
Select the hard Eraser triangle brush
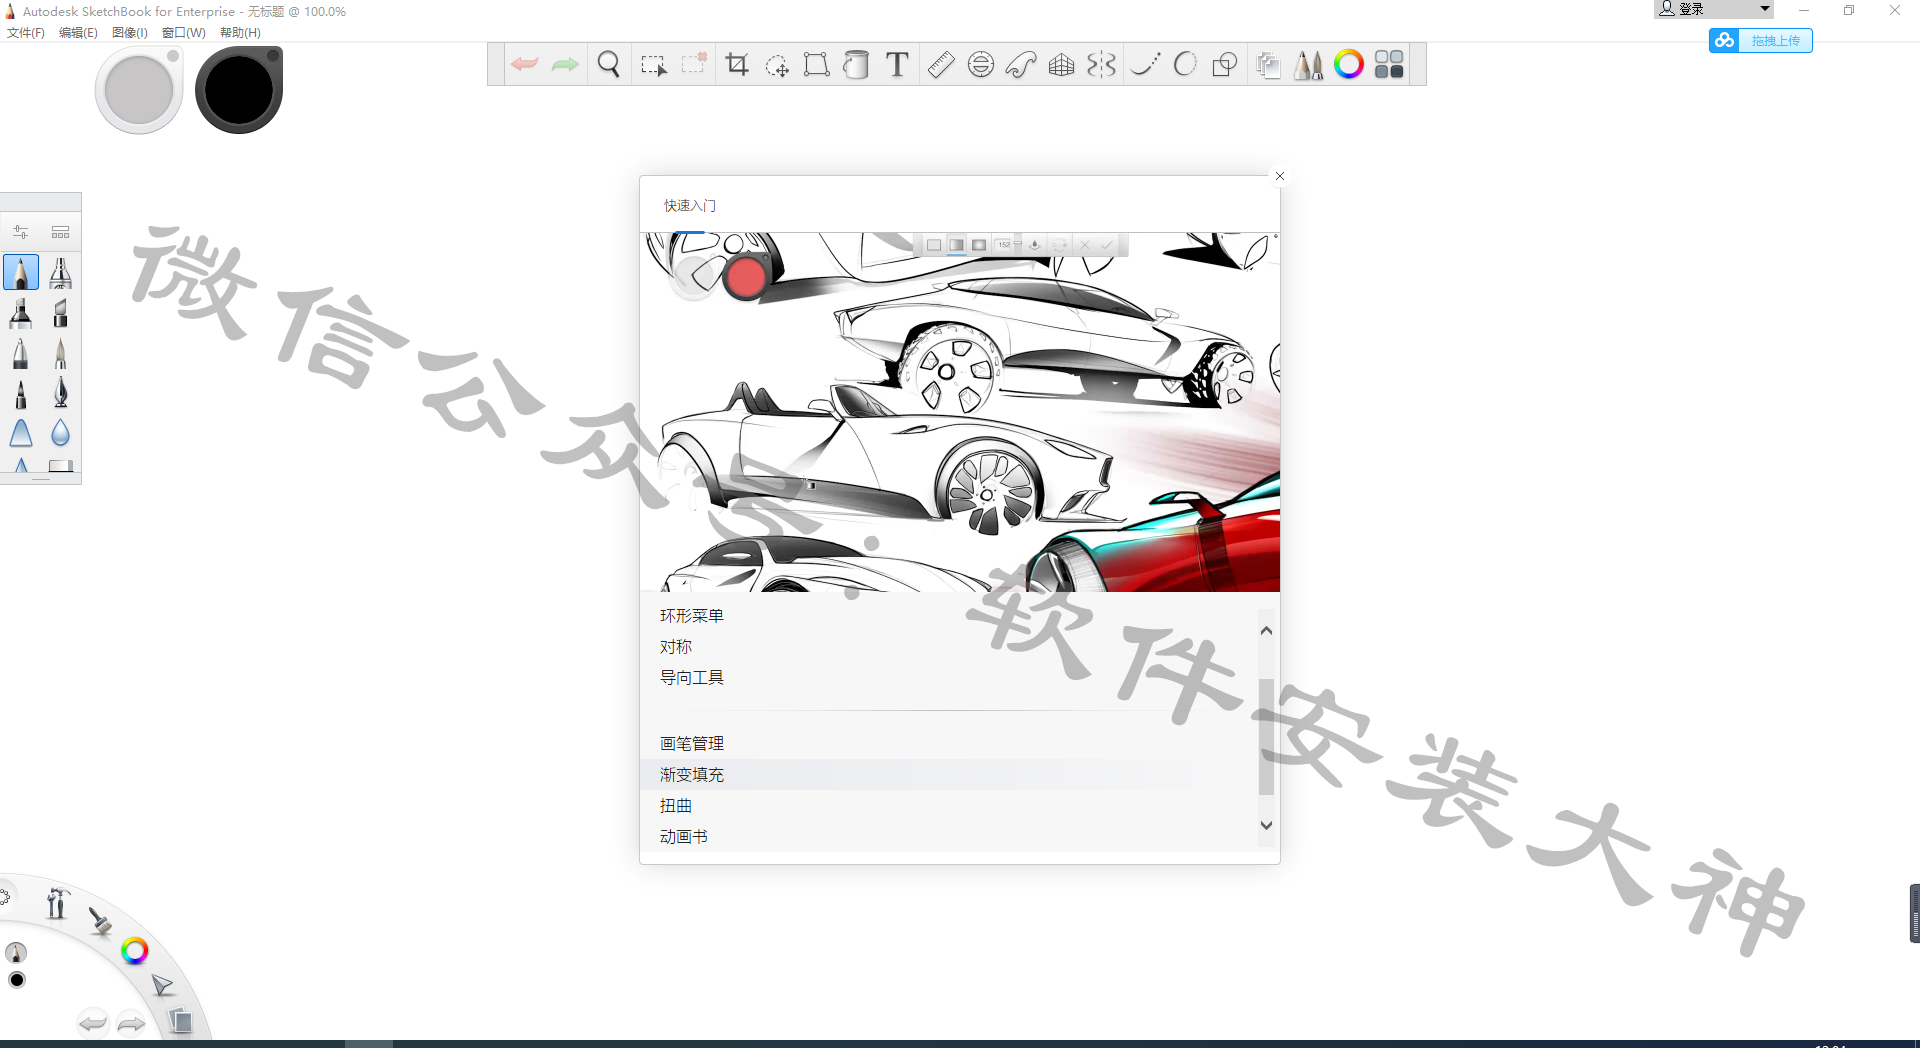click(x=21, y=433)
